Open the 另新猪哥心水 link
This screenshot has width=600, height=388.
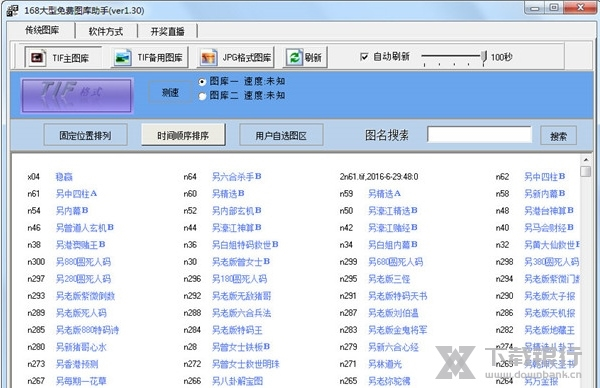pyautogui.click(x=81, y=347)
